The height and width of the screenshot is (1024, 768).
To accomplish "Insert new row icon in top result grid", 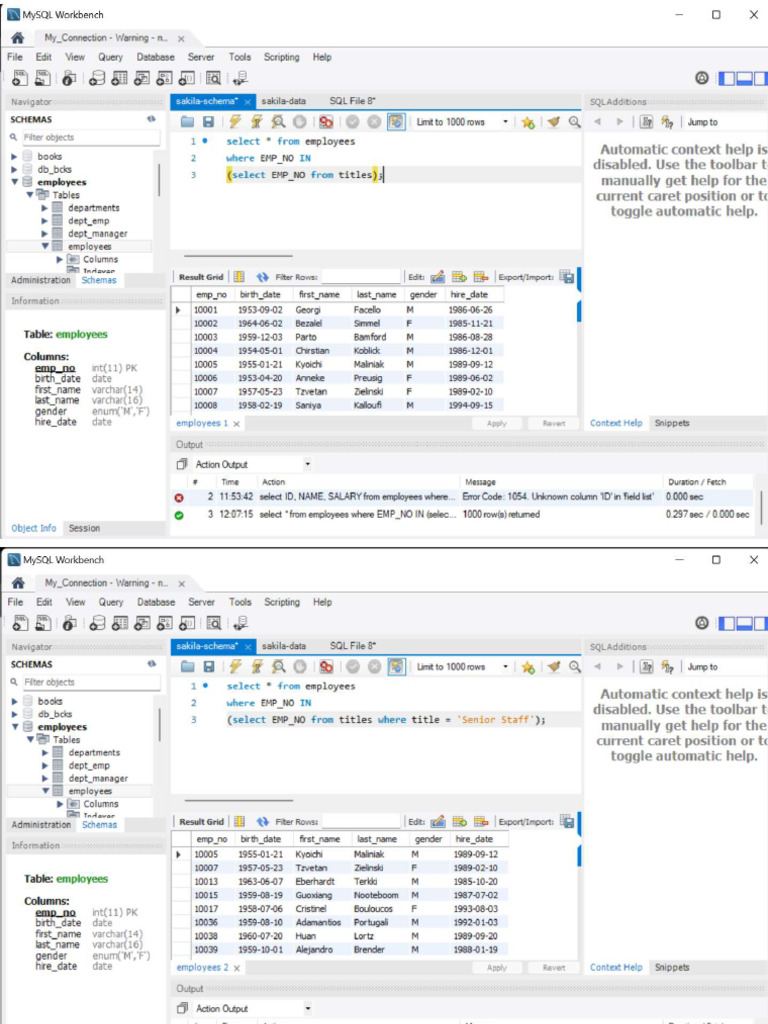I will tap(459, 277).
